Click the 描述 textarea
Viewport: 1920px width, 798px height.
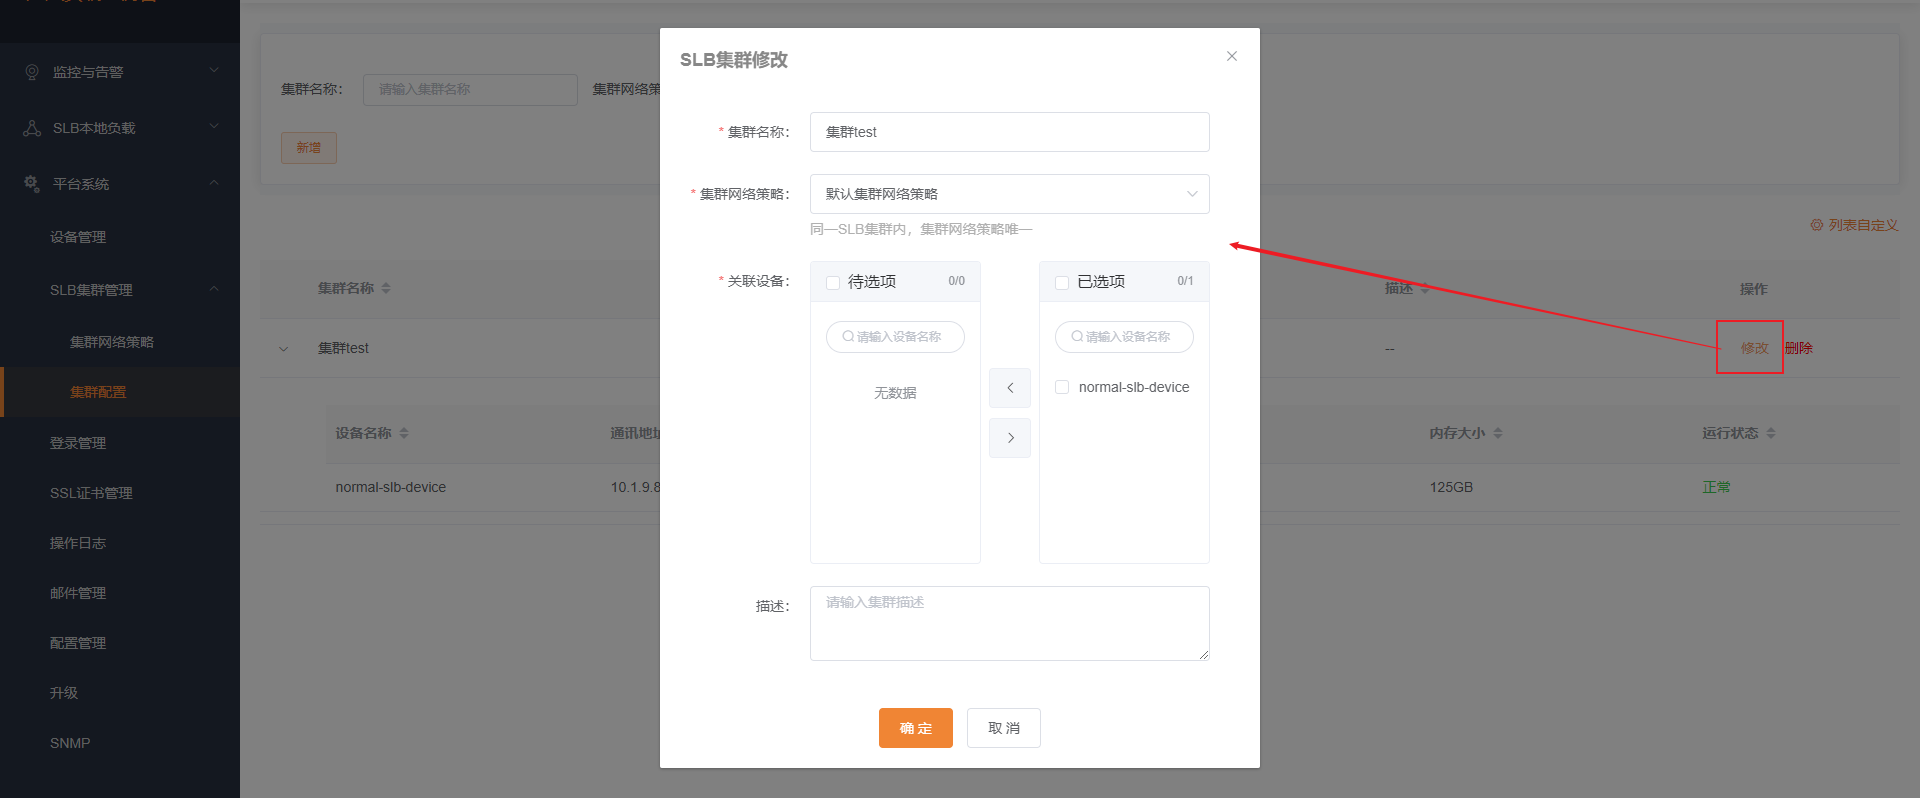click(1009, 623)
